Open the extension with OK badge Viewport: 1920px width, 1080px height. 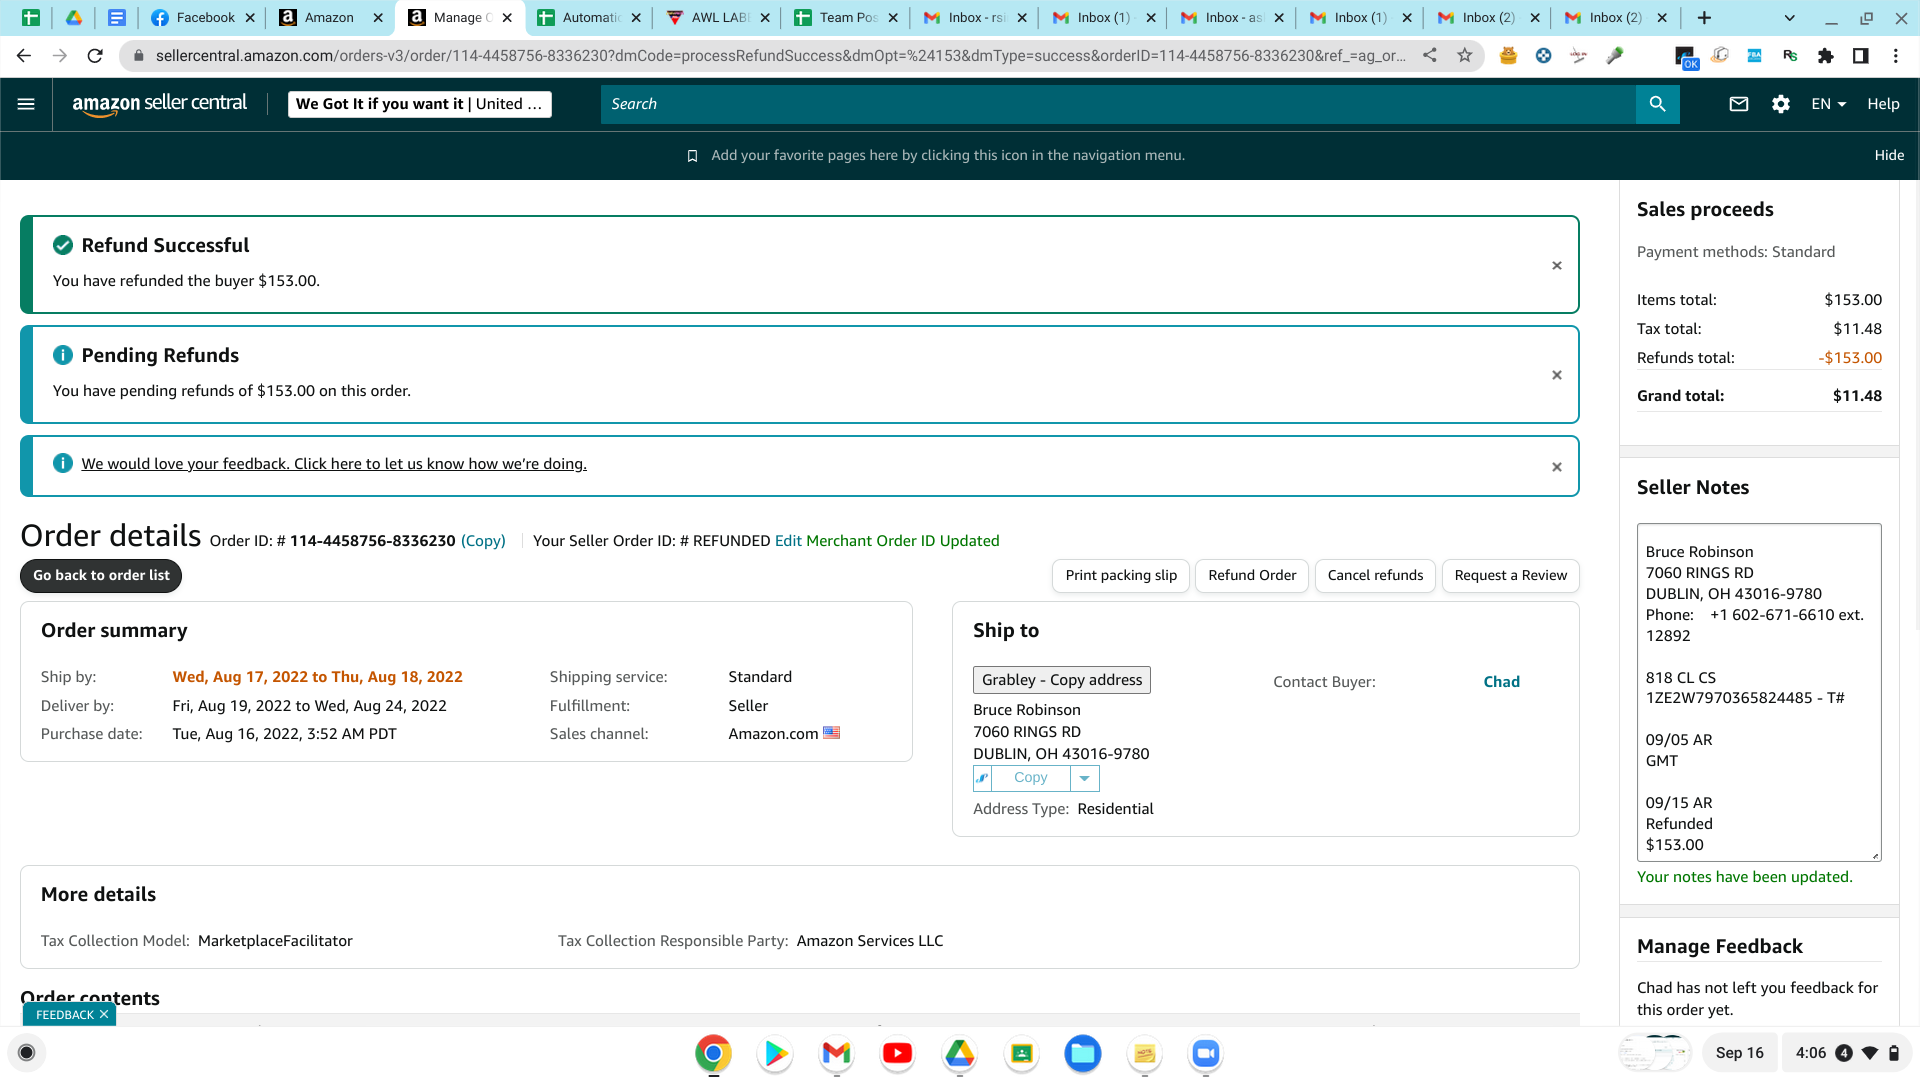pyautogui.click(x=1686, y=58)
